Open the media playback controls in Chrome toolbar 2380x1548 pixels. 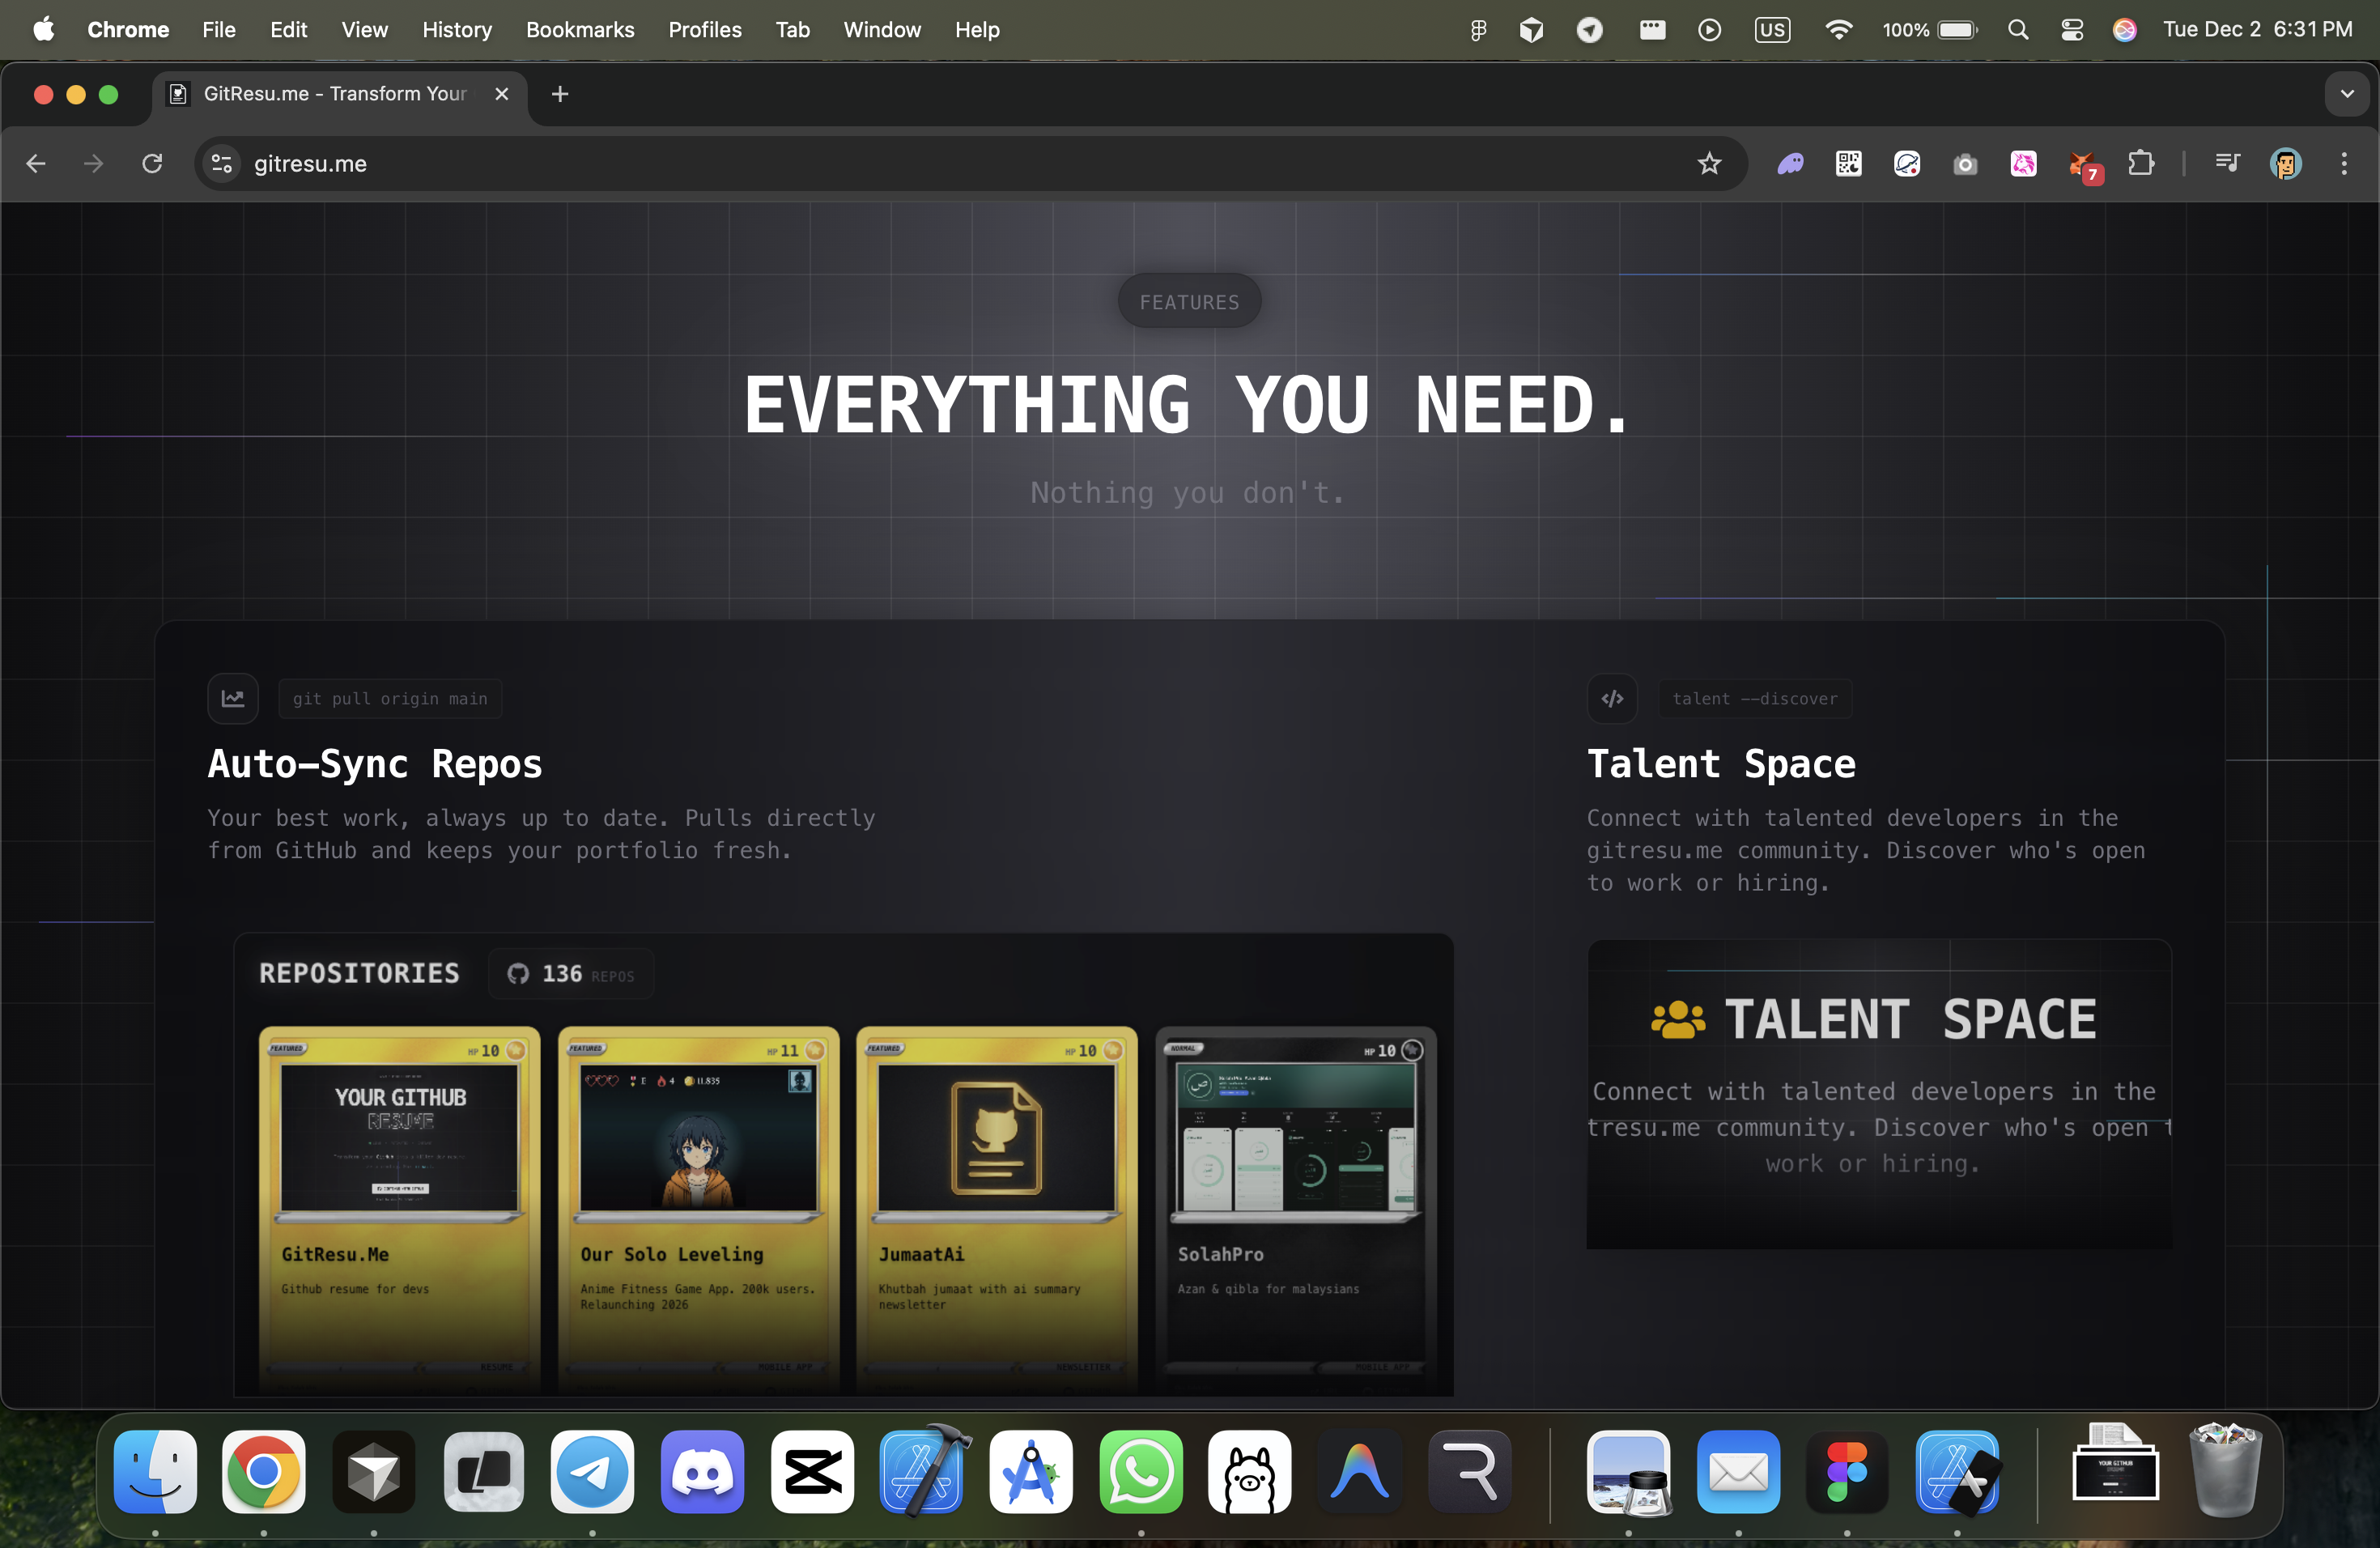(2227, 164)
